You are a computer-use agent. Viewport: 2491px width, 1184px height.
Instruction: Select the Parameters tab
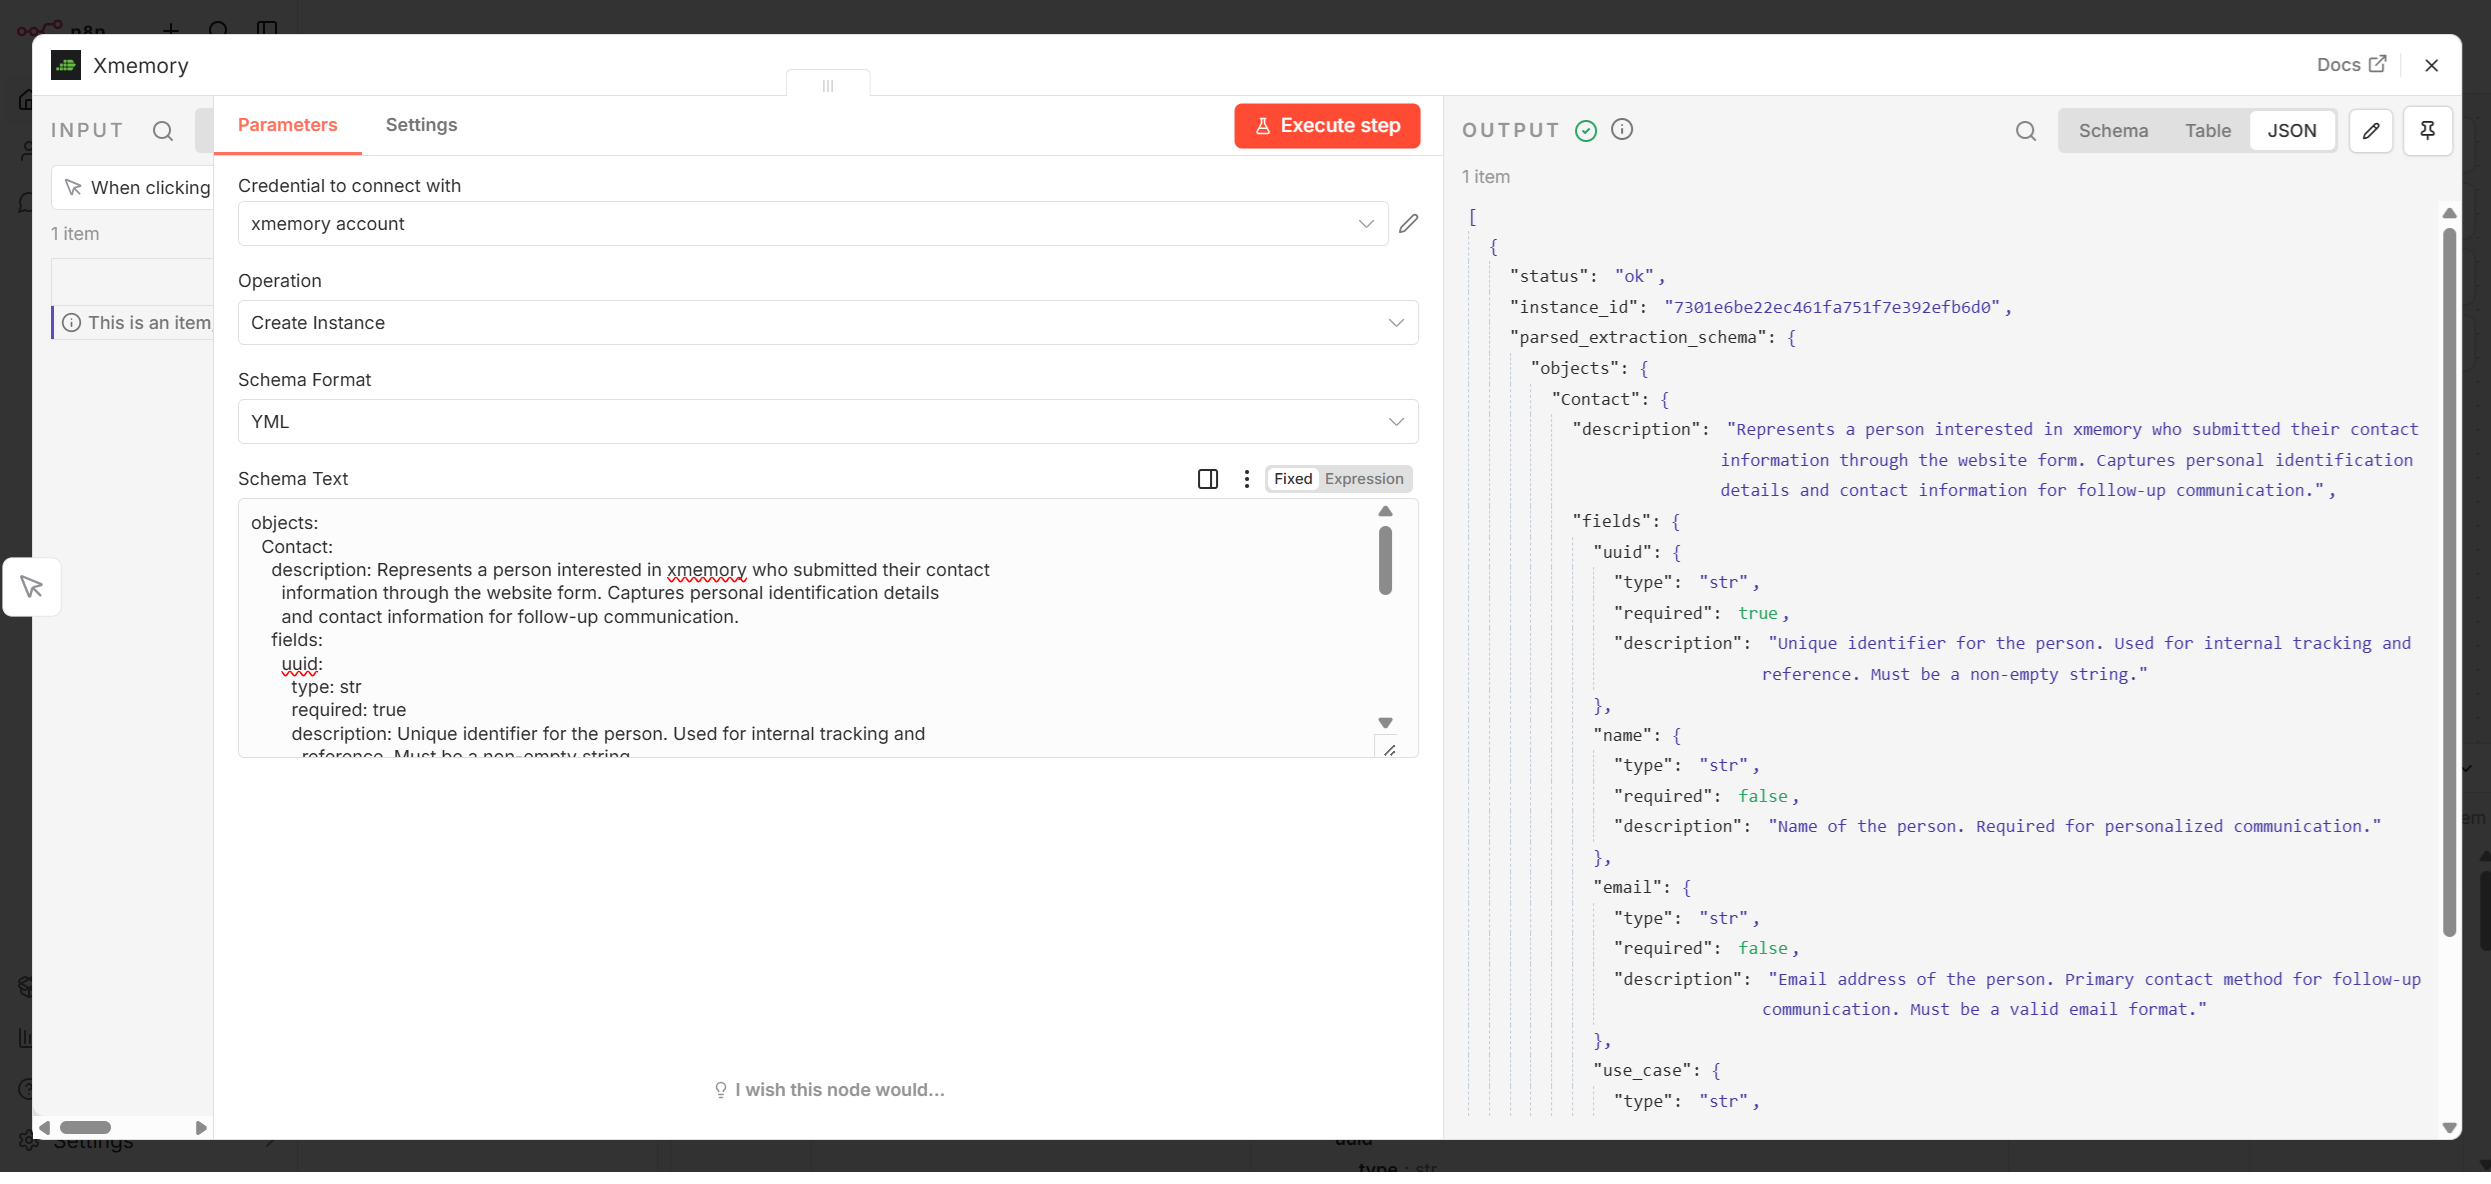(287, 125)
